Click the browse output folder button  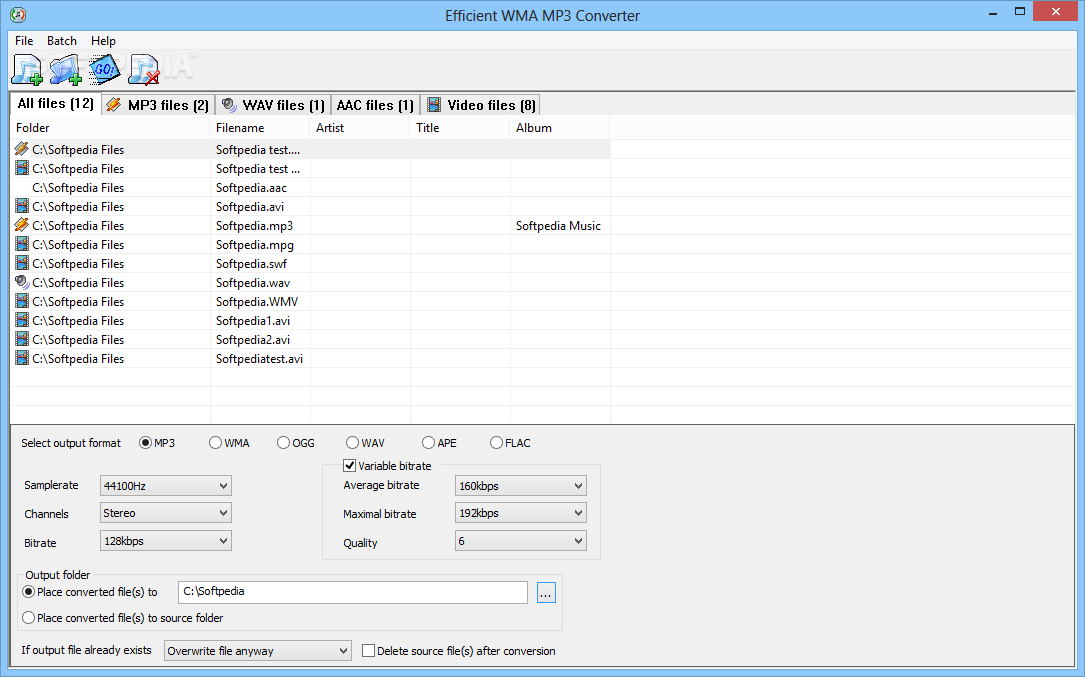pos(546,593)
